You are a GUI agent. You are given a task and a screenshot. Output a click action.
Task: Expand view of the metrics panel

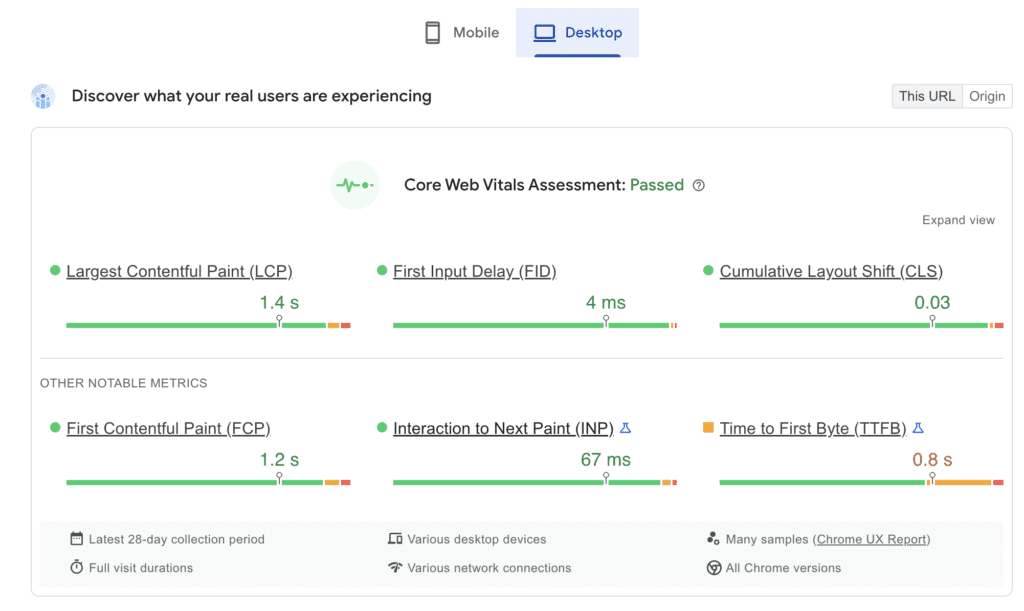958,220
